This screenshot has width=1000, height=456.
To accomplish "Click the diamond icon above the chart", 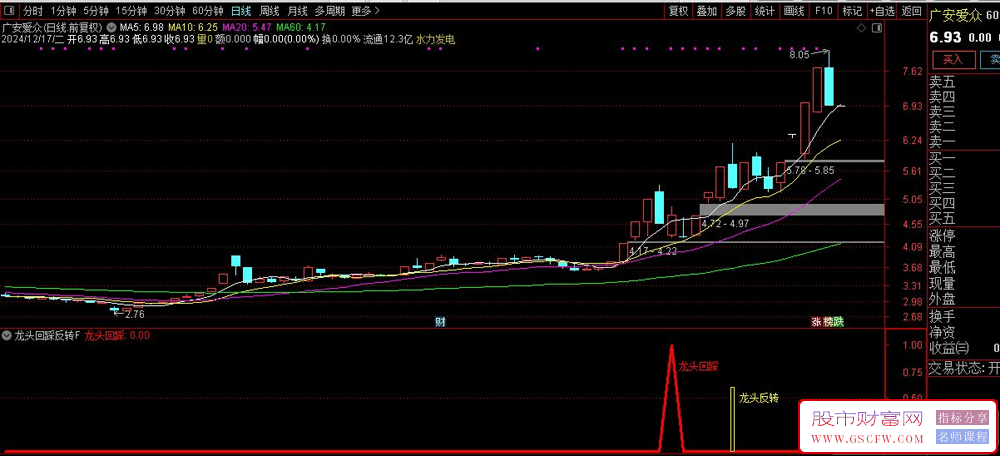I will [x=861, y=28].
